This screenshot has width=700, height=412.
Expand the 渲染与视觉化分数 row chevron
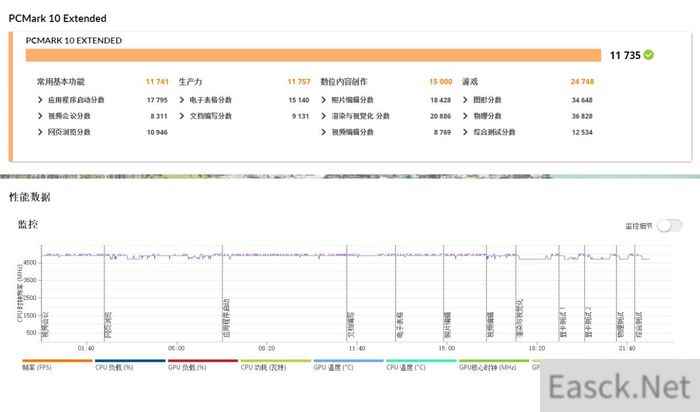[x=324, y=116]
